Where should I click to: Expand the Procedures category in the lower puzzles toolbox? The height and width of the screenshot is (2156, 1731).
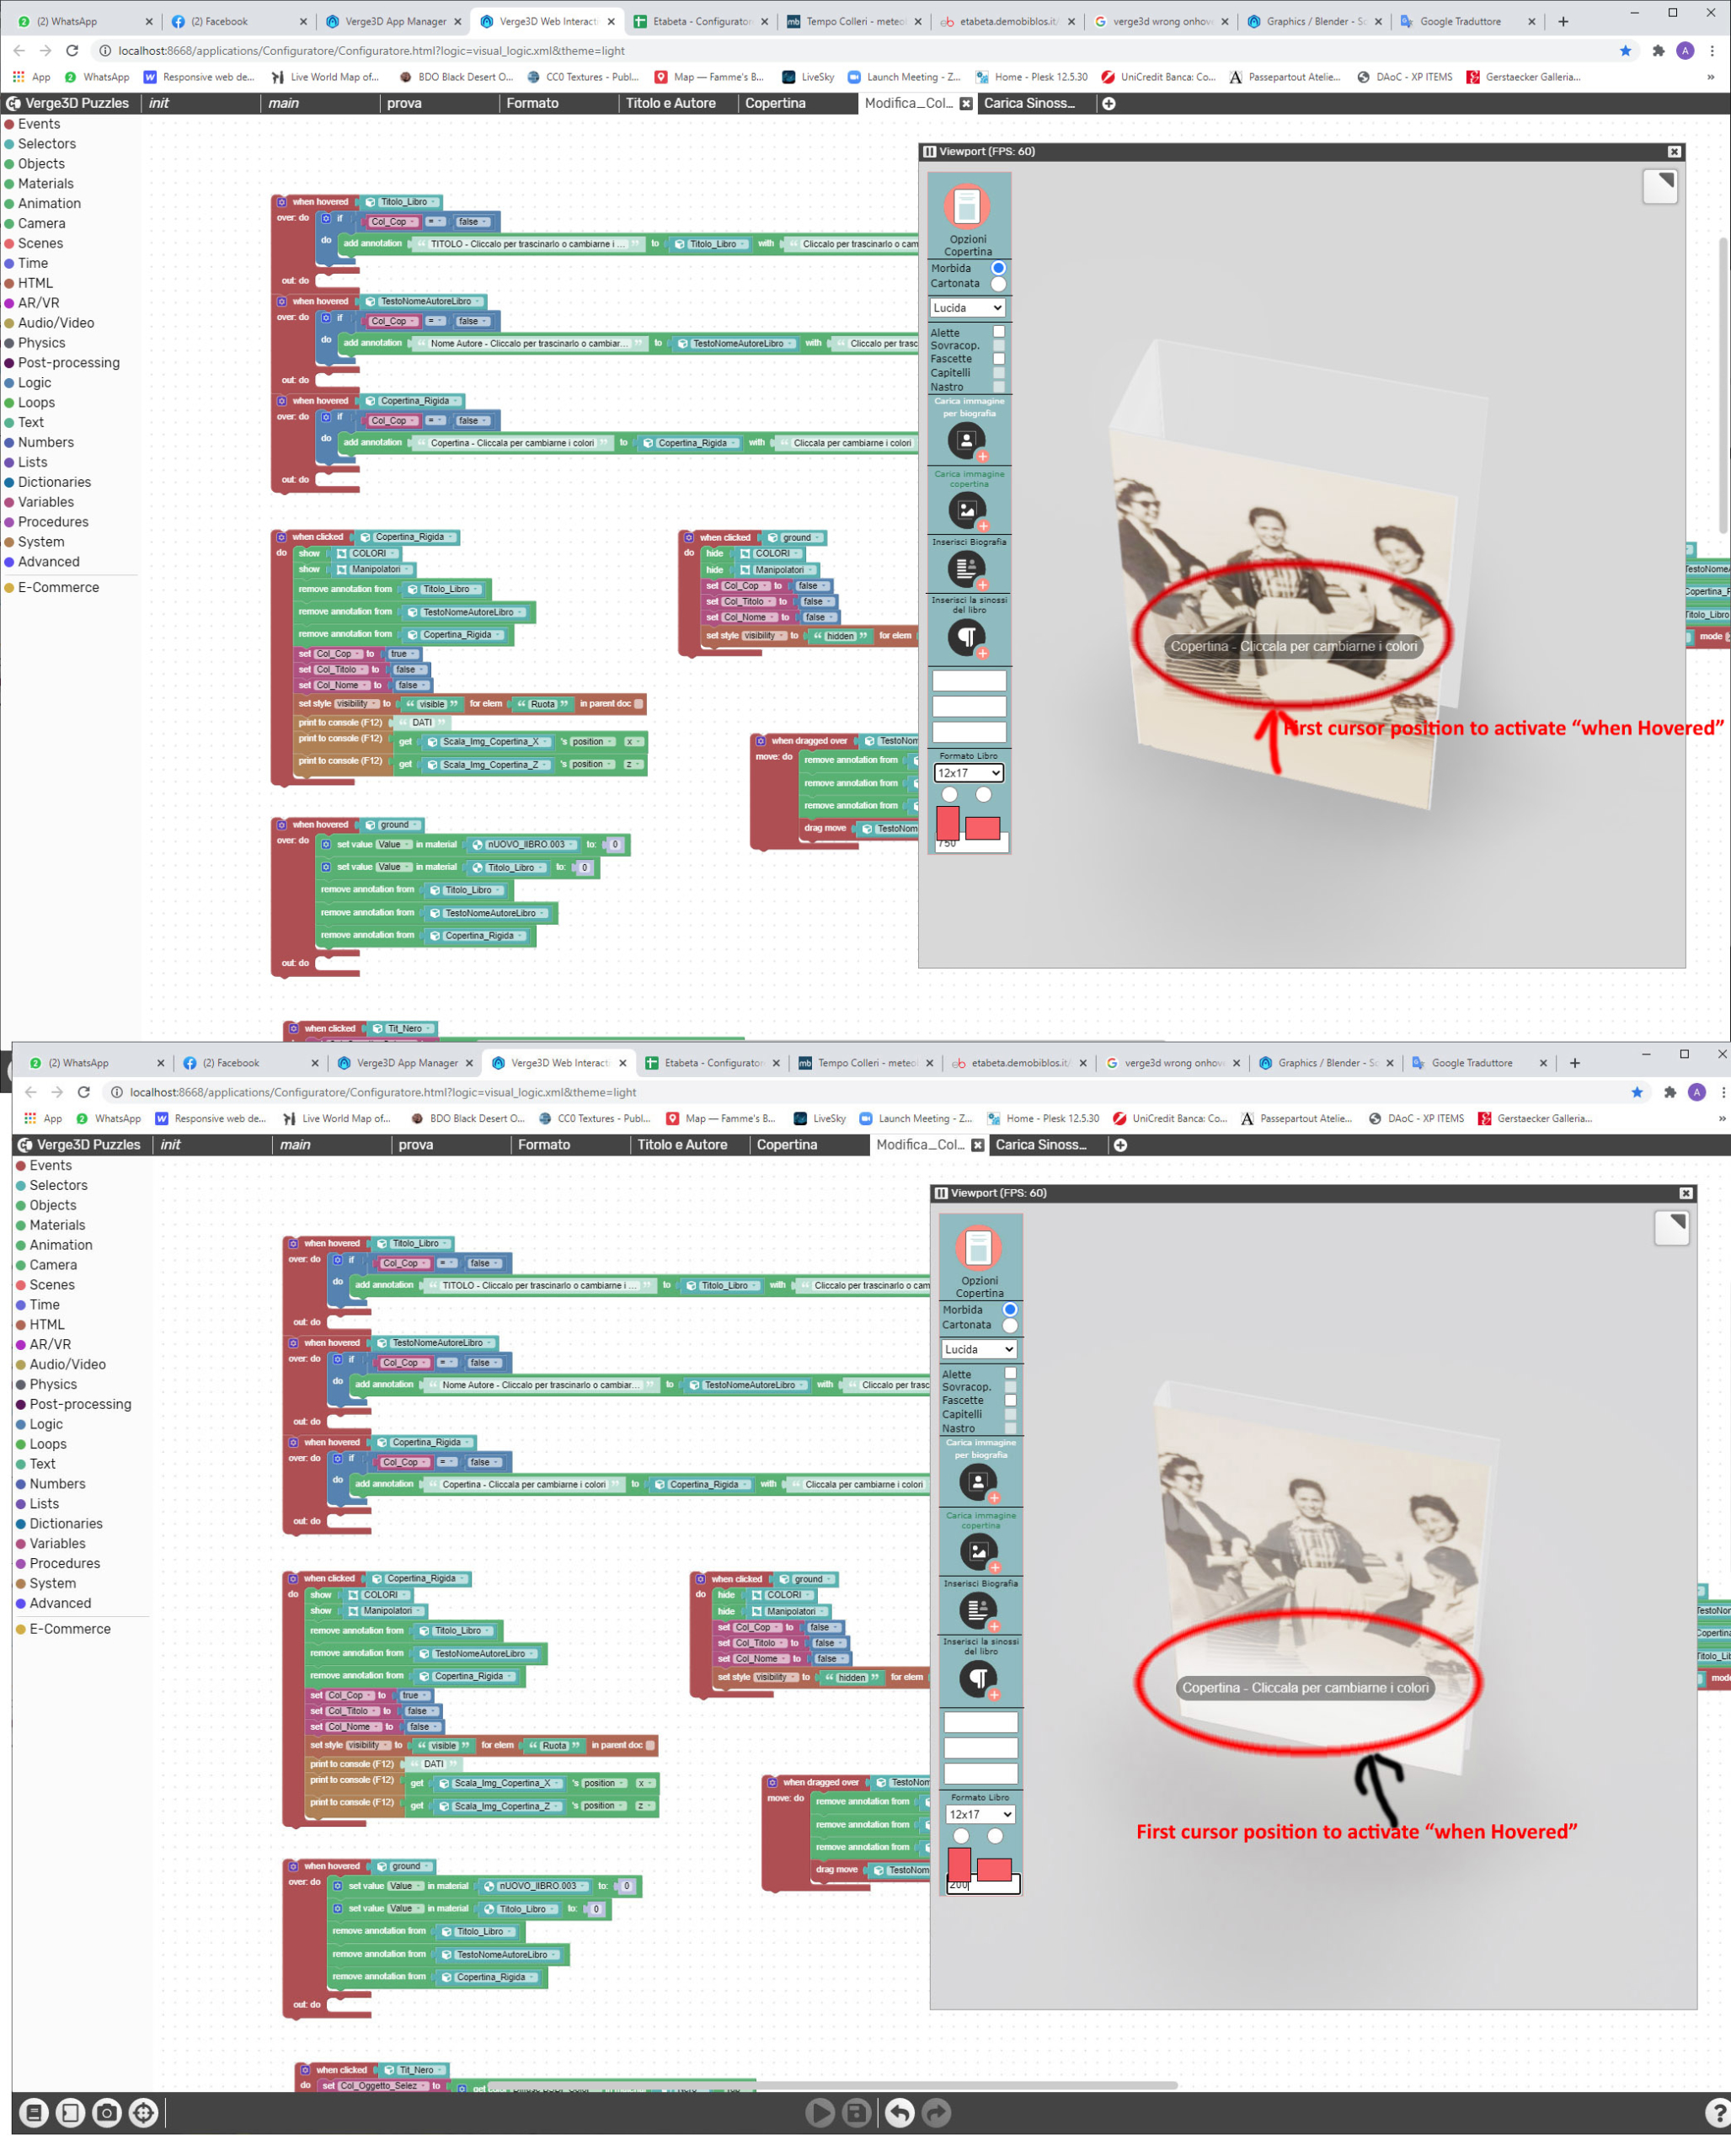point(64,1563)
